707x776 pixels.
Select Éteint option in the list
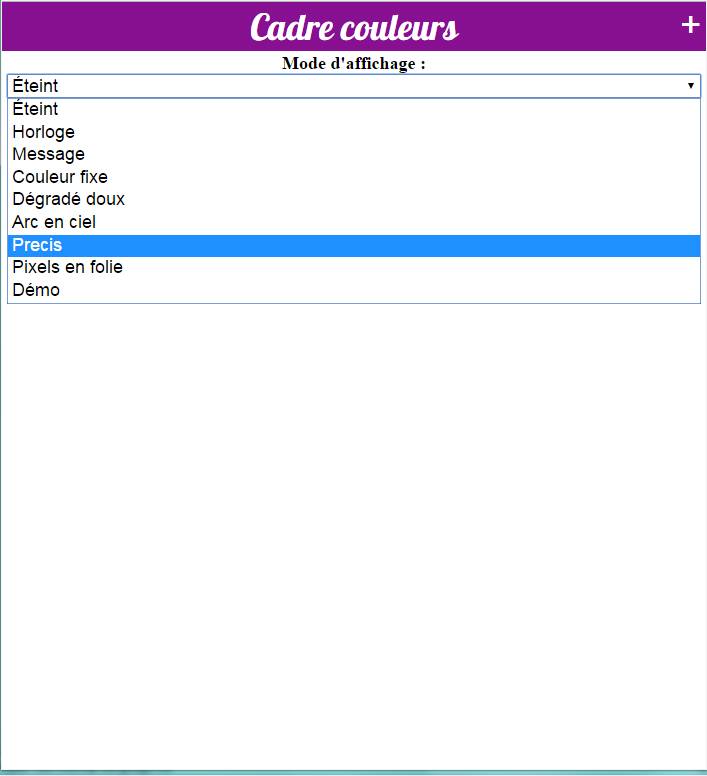pos(354,109)
